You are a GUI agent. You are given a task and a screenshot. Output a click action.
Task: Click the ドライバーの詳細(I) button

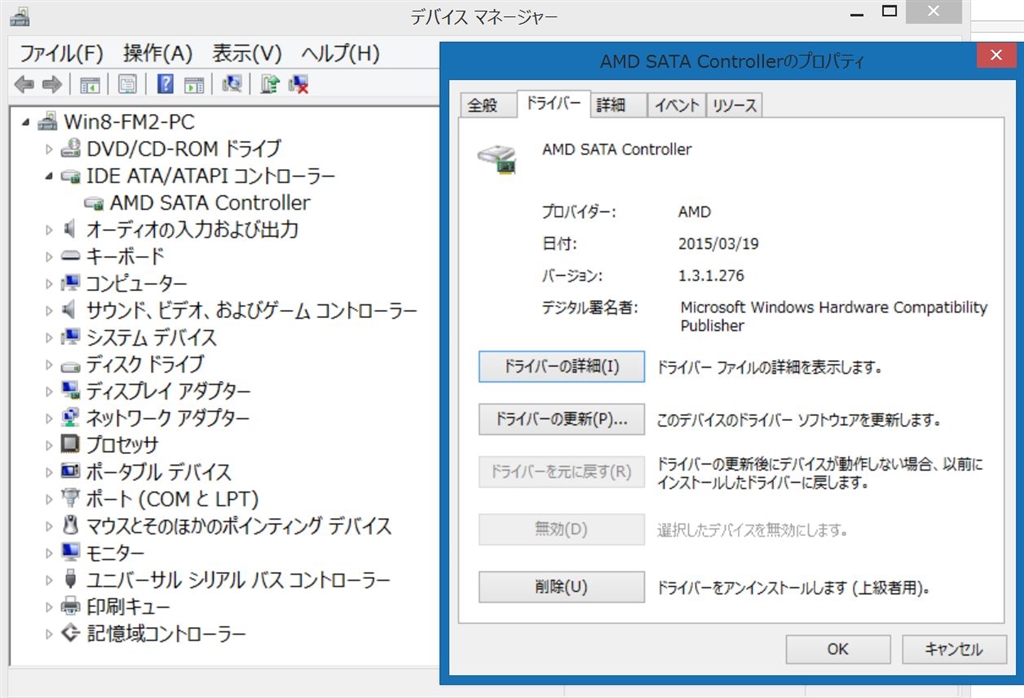562,366
